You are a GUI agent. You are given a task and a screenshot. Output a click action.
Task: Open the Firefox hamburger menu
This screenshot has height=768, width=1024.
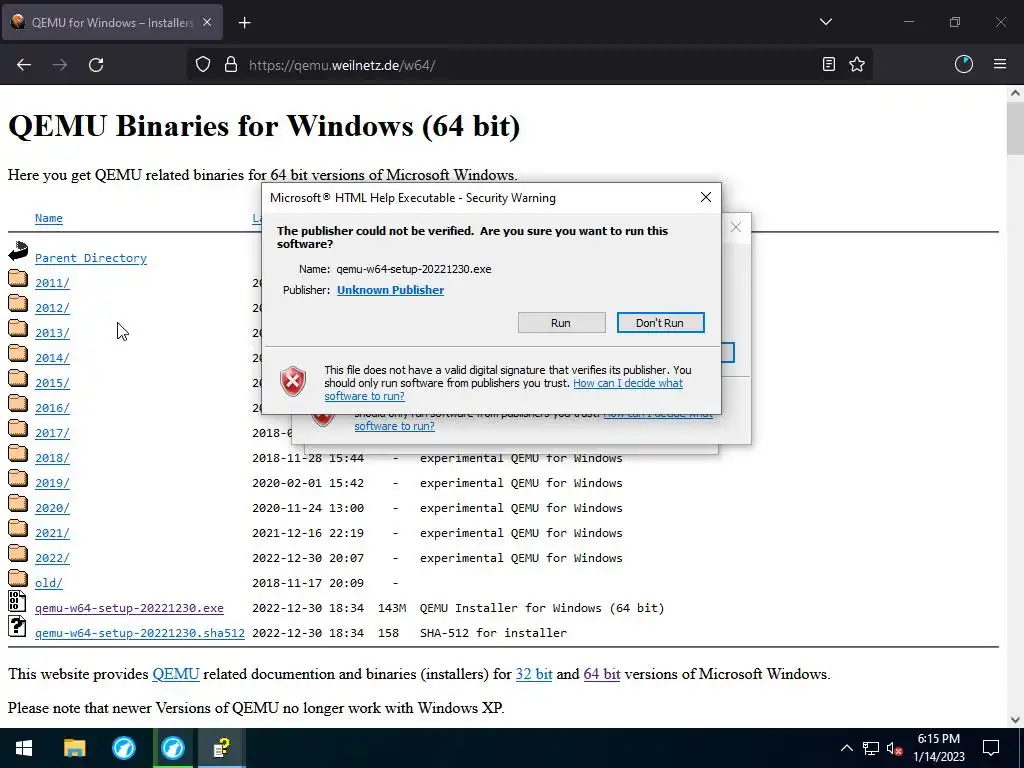click(1000, 64)
